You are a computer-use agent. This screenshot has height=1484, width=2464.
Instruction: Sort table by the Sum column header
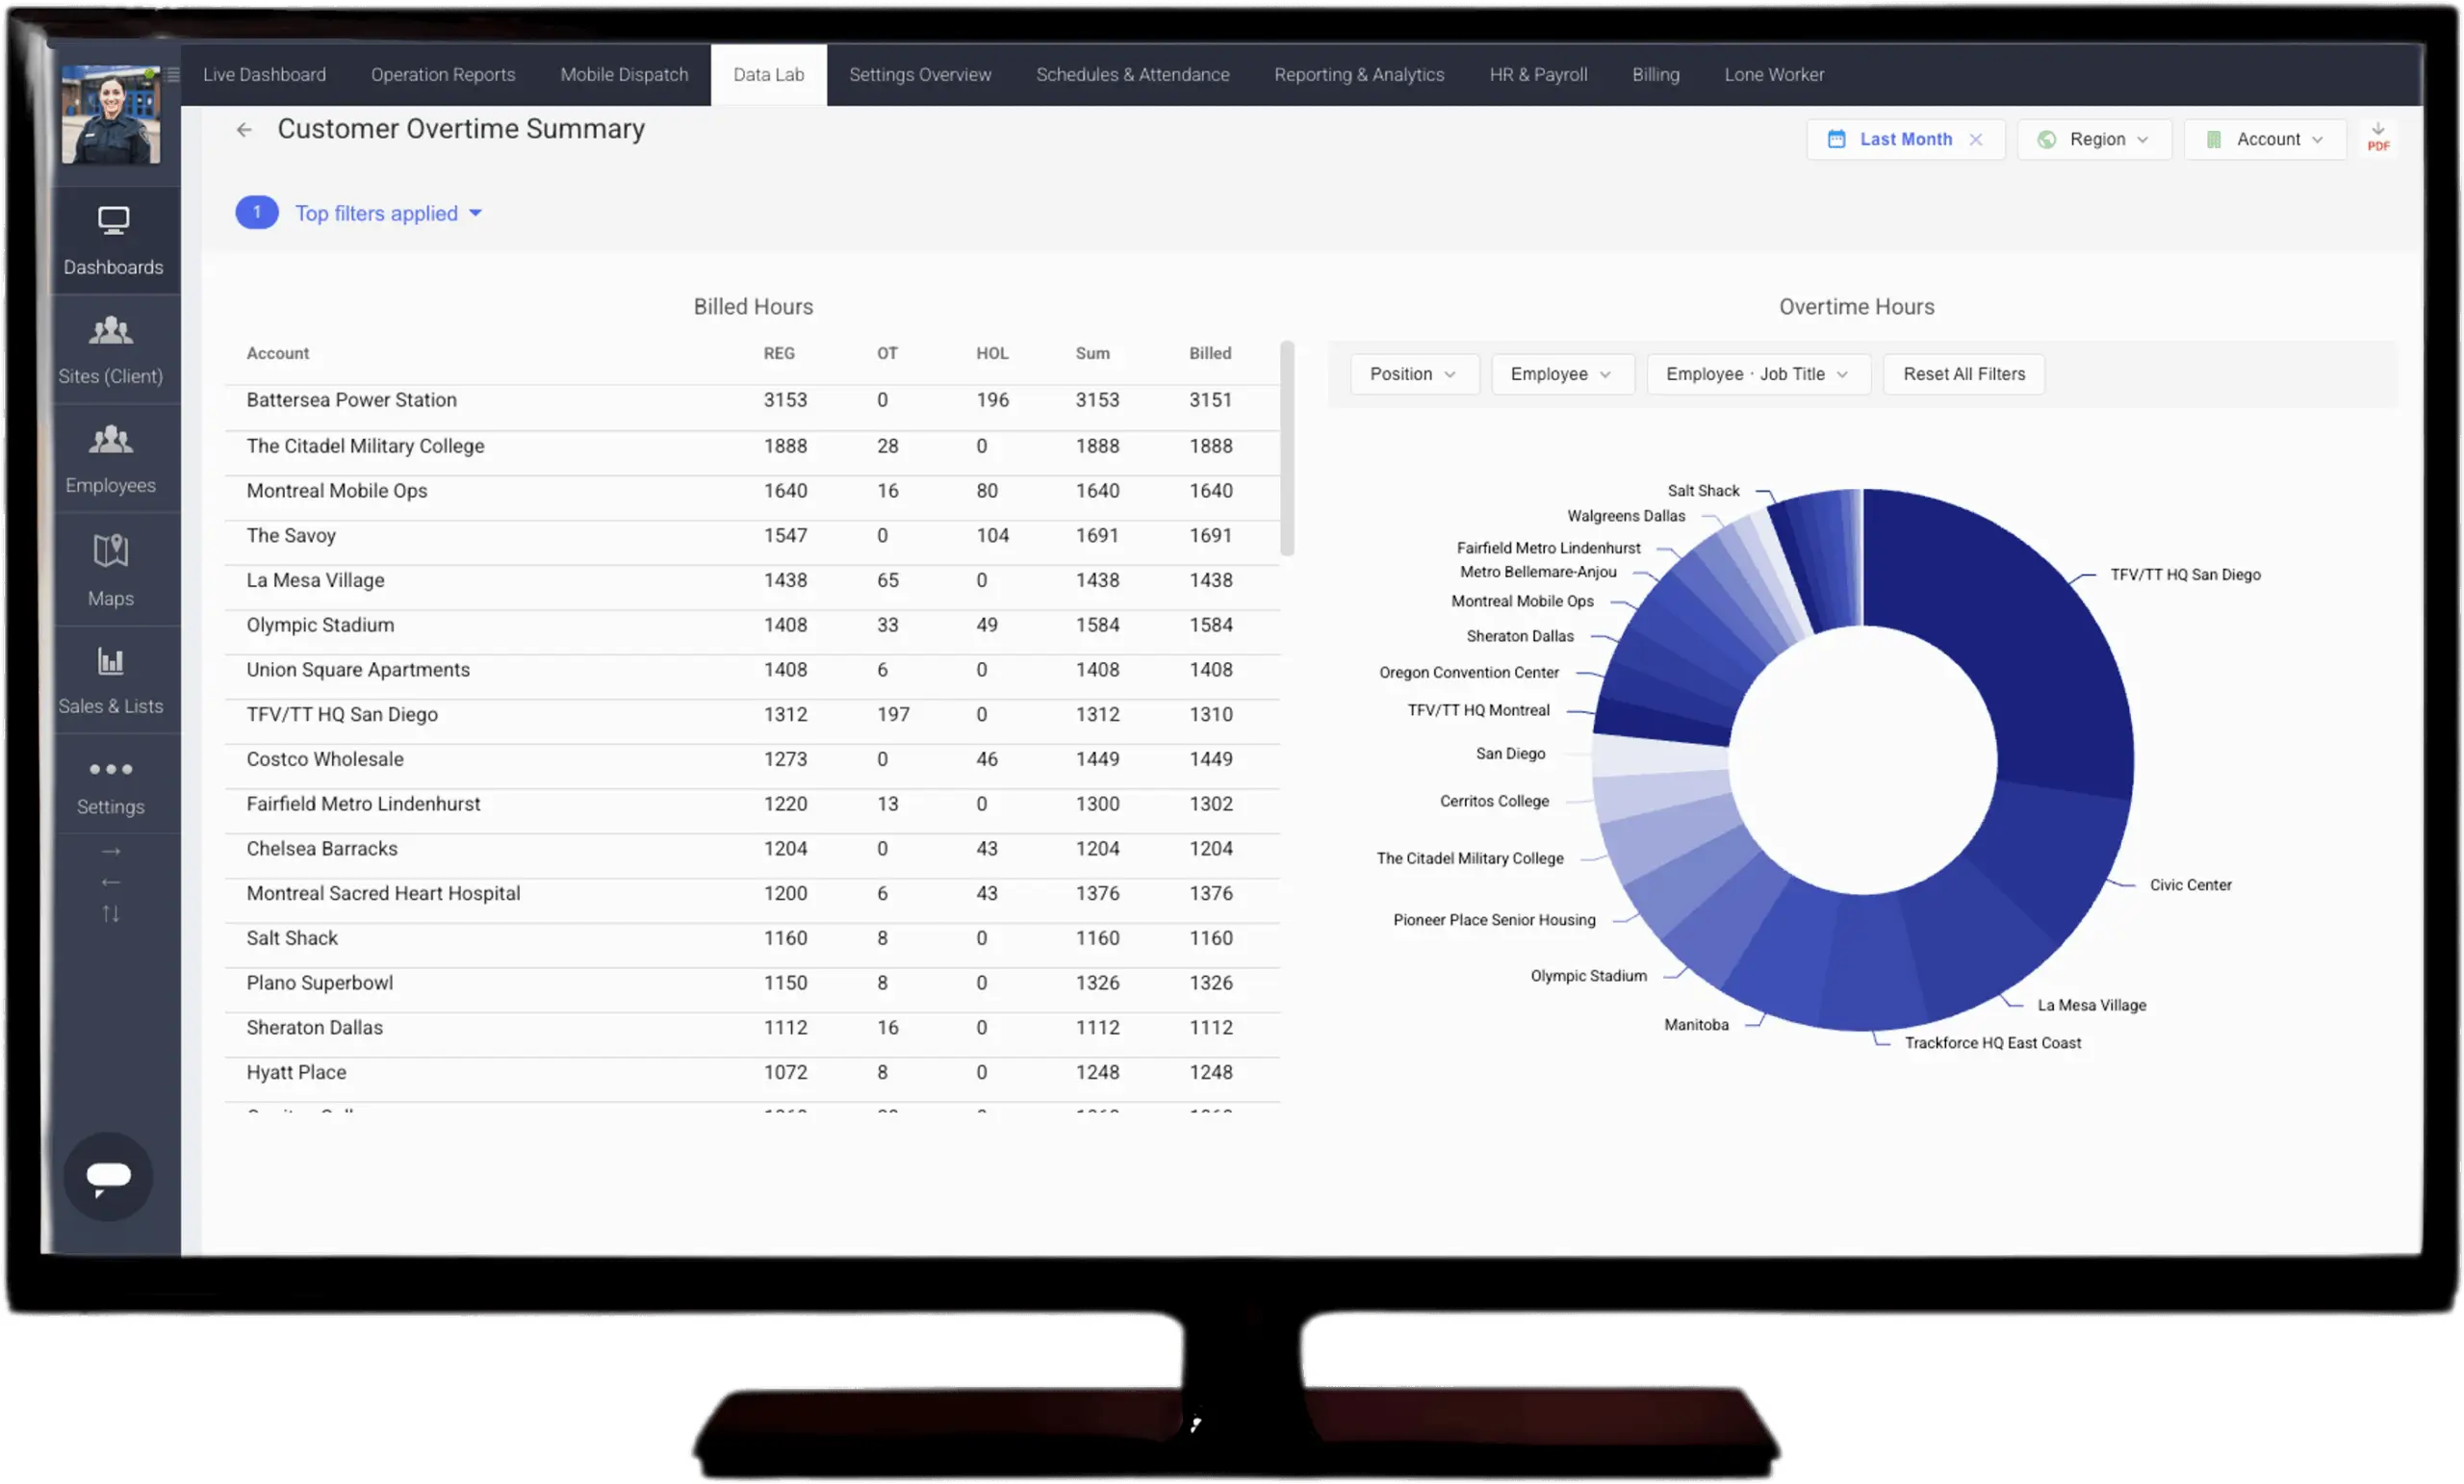(x=1092, y=354)
